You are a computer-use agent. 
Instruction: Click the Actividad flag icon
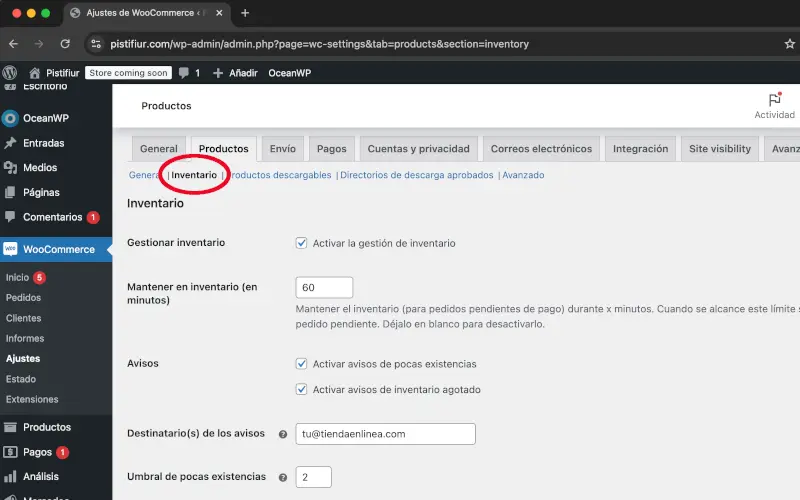point(774,100)
